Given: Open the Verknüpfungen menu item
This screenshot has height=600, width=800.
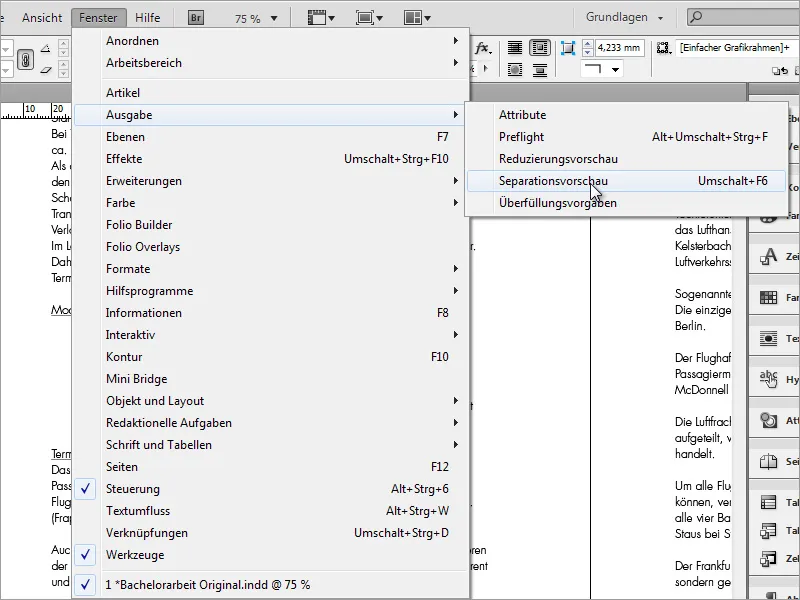Looking at the screenshot, I should click(271, 533).
